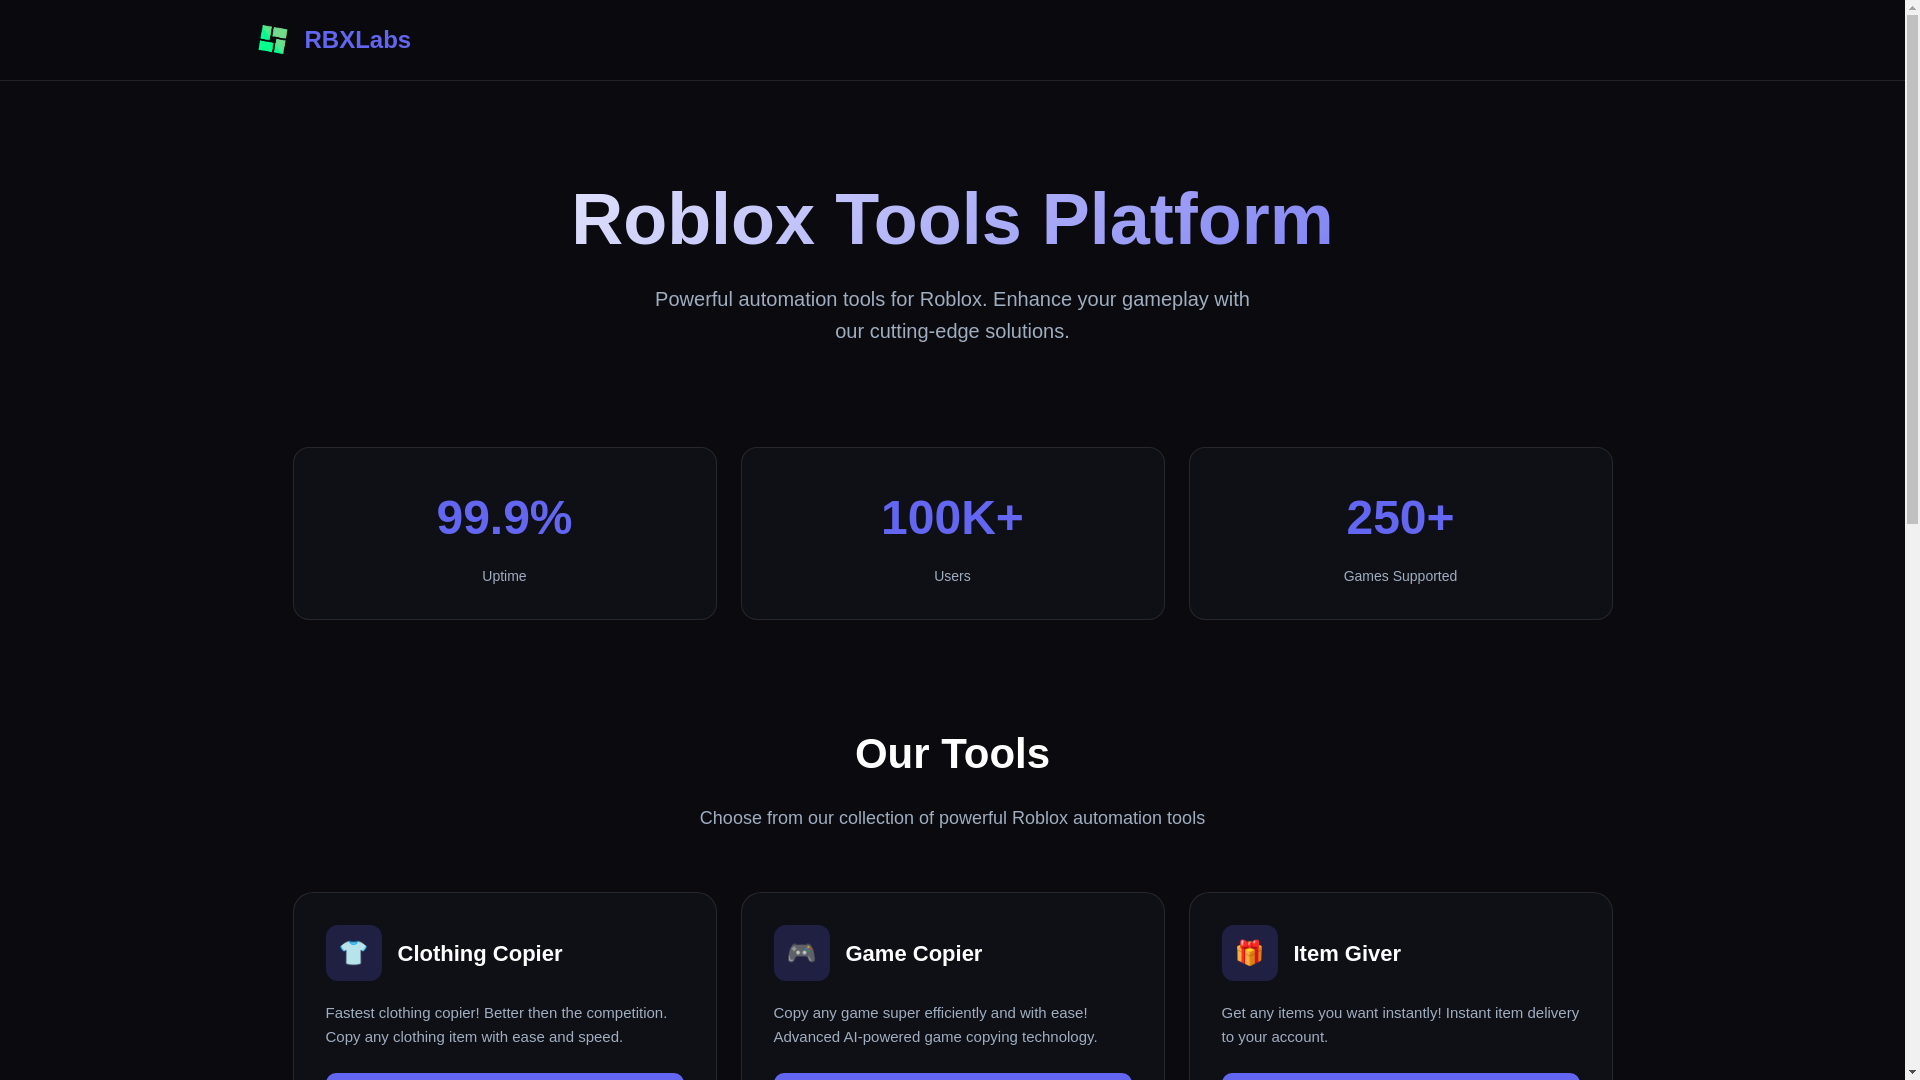Click the Games Supported label
Viewport: 1920px width, 1080px height.
click(1400, 576)
